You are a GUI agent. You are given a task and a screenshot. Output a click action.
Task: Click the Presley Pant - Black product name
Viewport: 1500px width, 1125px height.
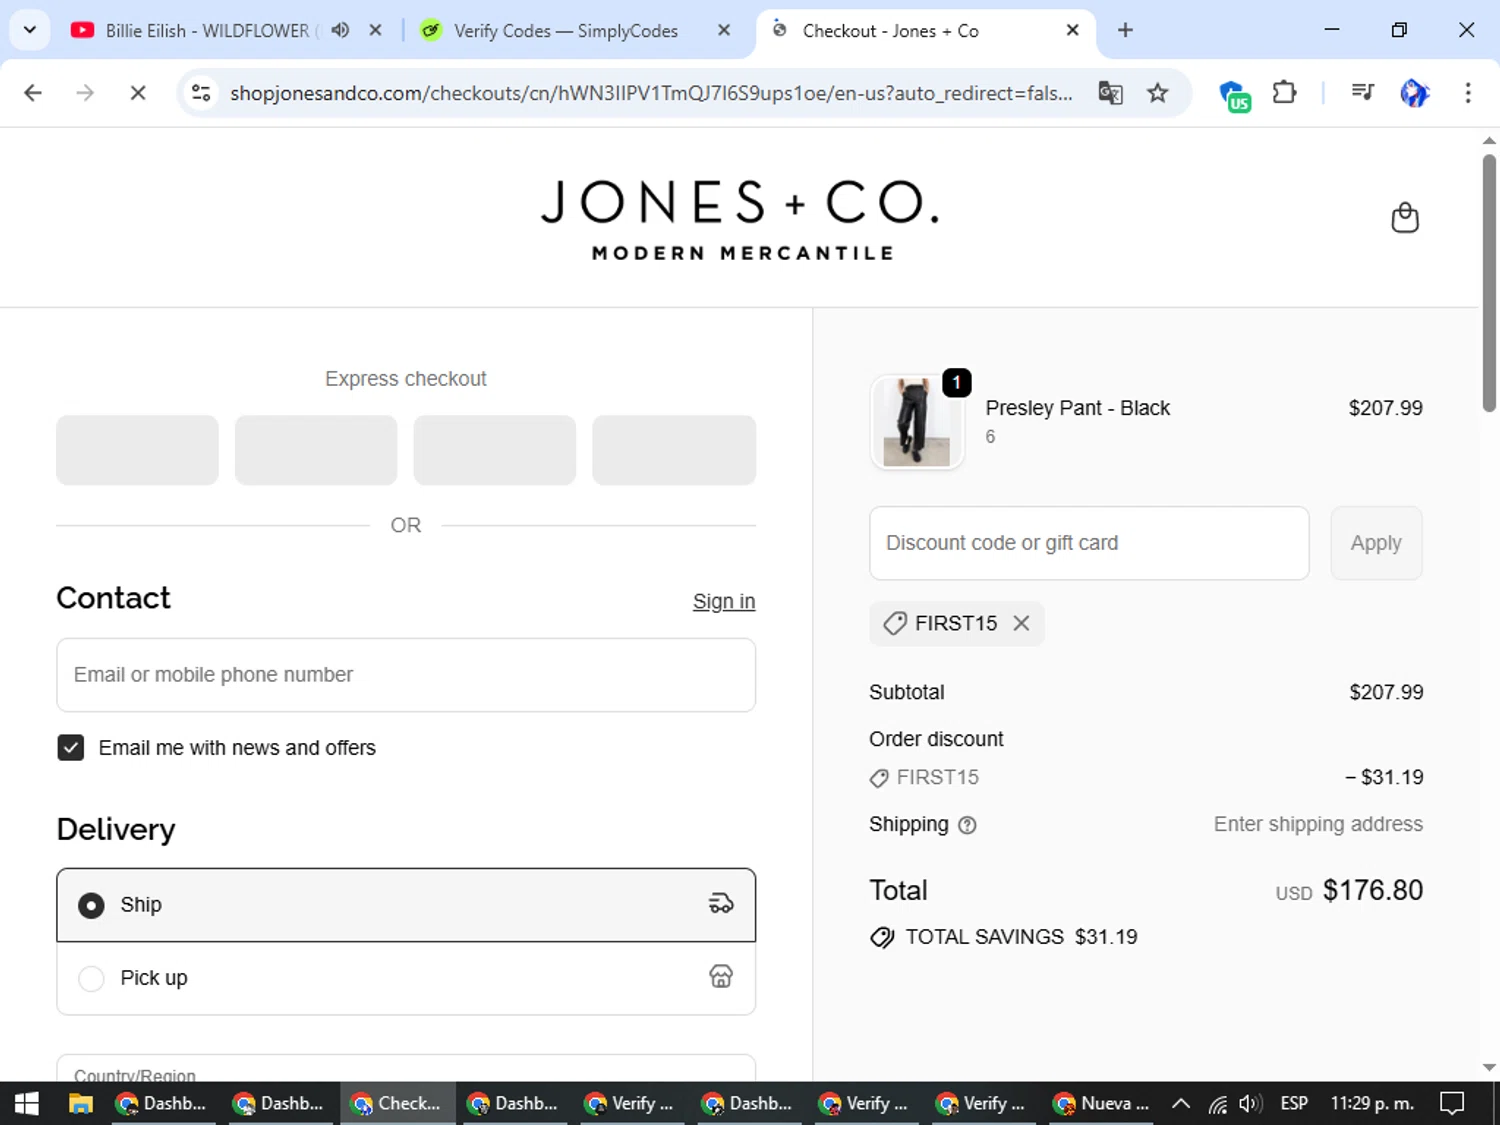pyautogui.click(x=1077, y=408)
